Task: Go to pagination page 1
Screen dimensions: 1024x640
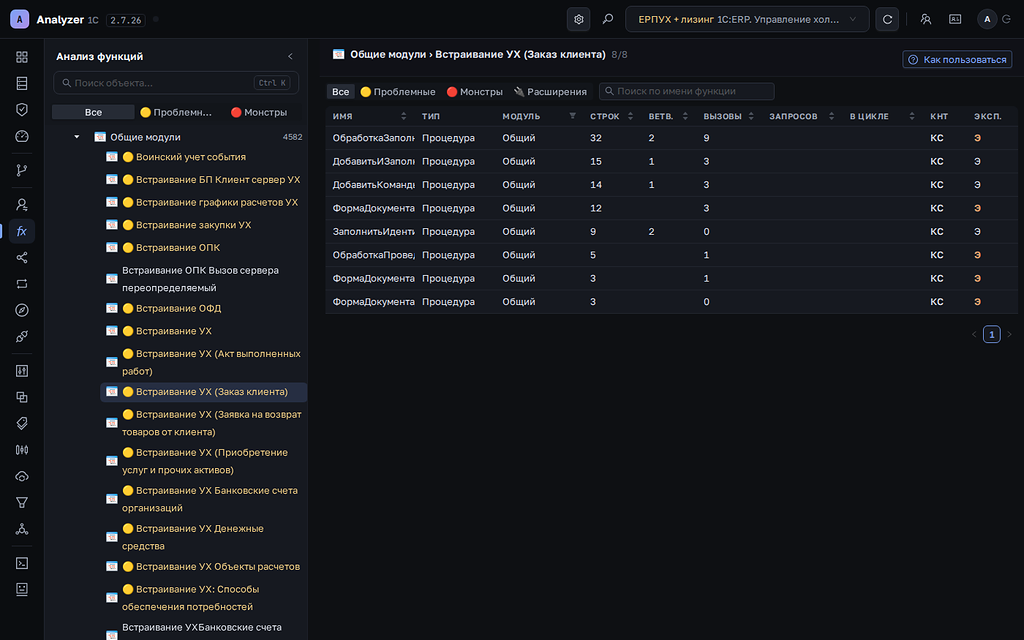Action: (991, 334)
